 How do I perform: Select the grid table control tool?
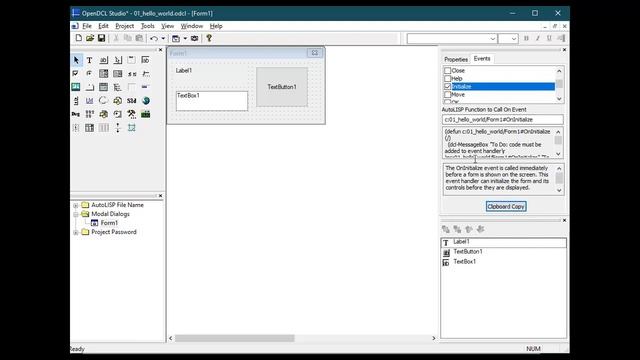[x=89, y=128]
